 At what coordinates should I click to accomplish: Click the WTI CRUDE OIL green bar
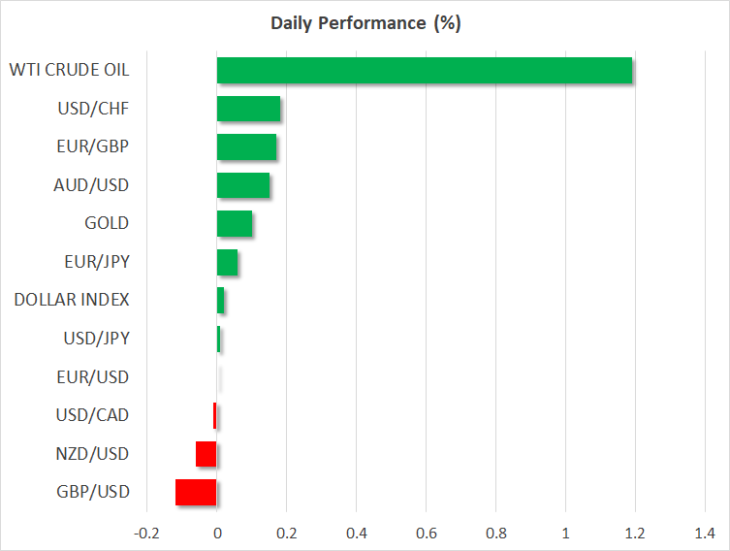[x=424, y=70]
